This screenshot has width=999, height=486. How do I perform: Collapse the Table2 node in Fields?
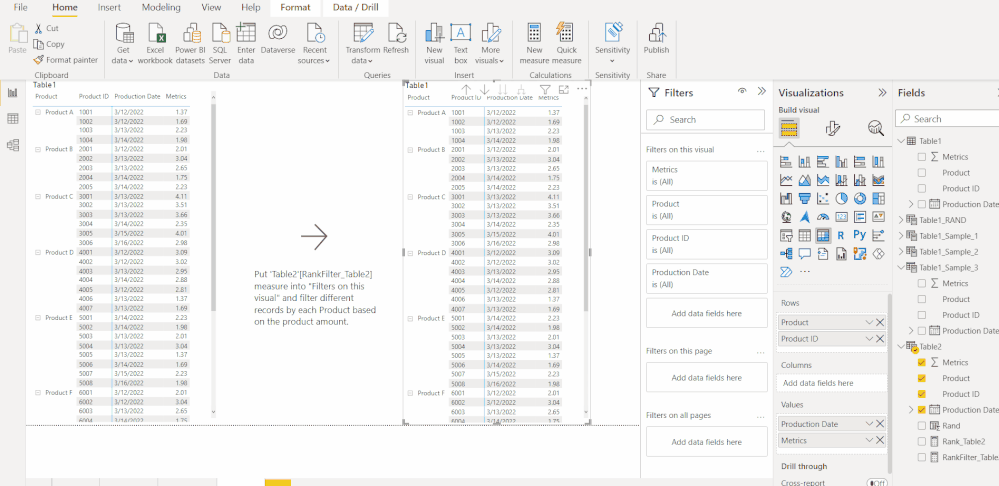click(901, 347)
